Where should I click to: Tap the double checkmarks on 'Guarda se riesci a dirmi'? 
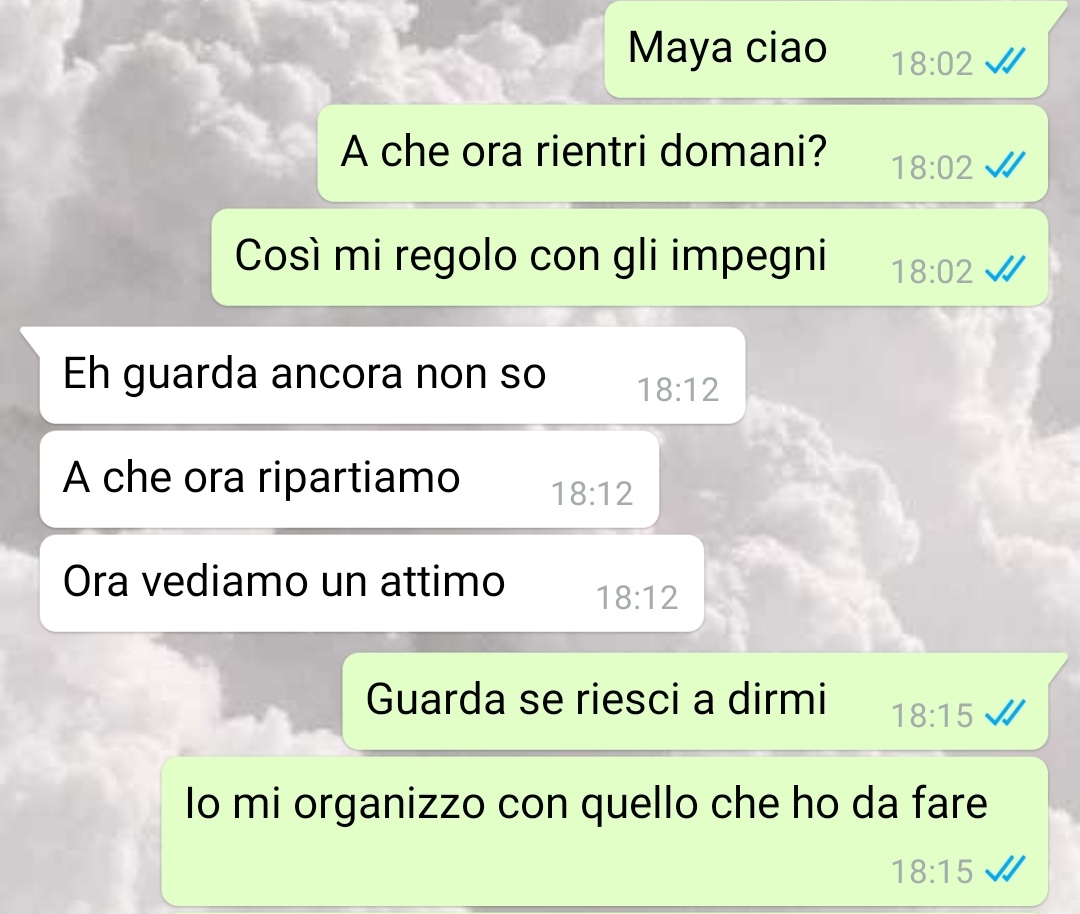tap(1006, 714)
